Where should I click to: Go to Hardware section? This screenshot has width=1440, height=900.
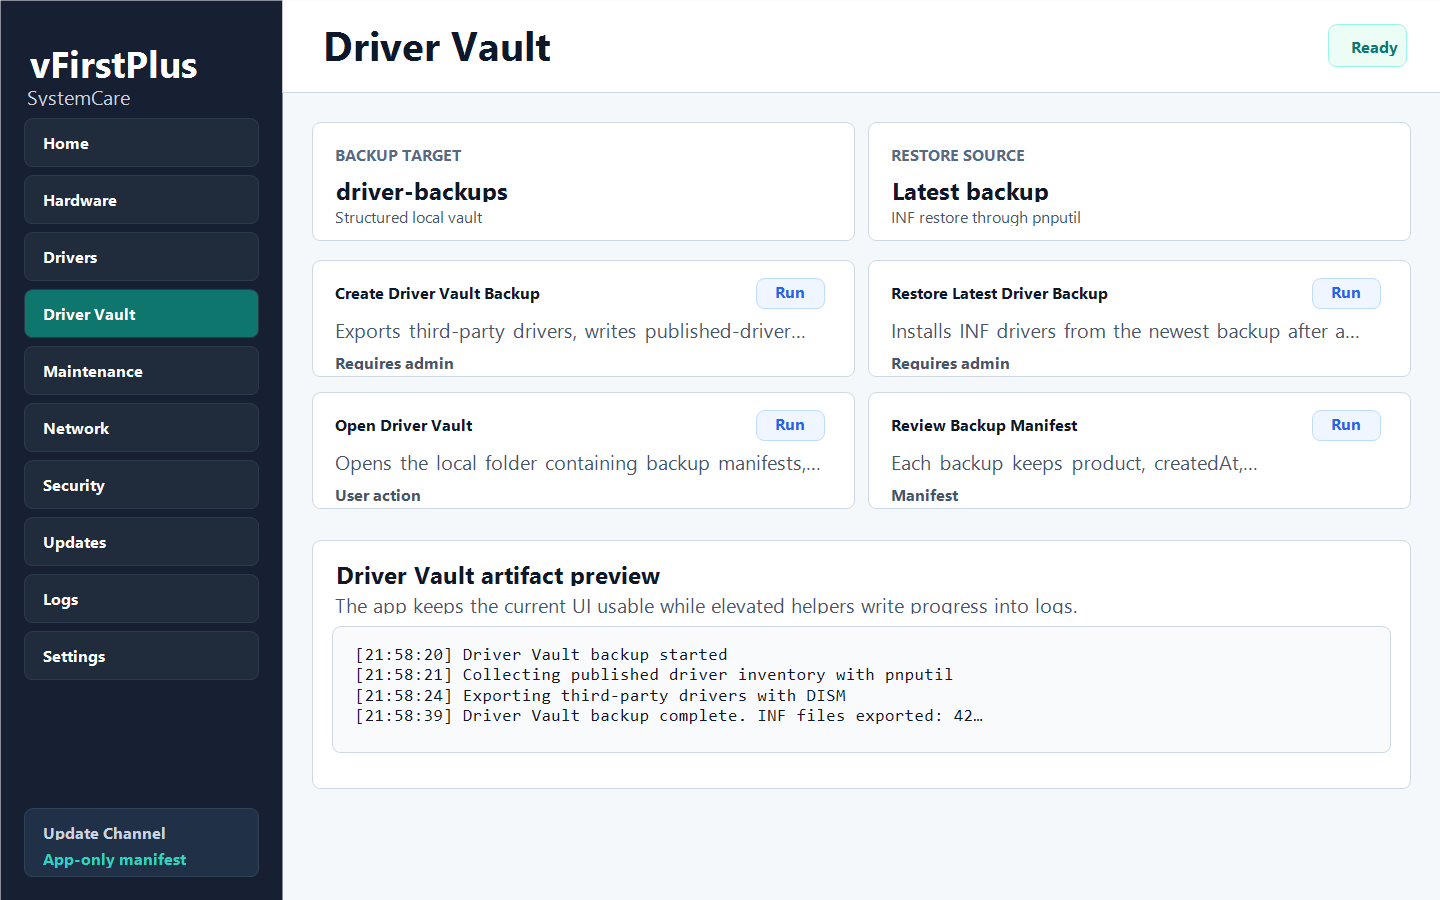tap(141, 200)
